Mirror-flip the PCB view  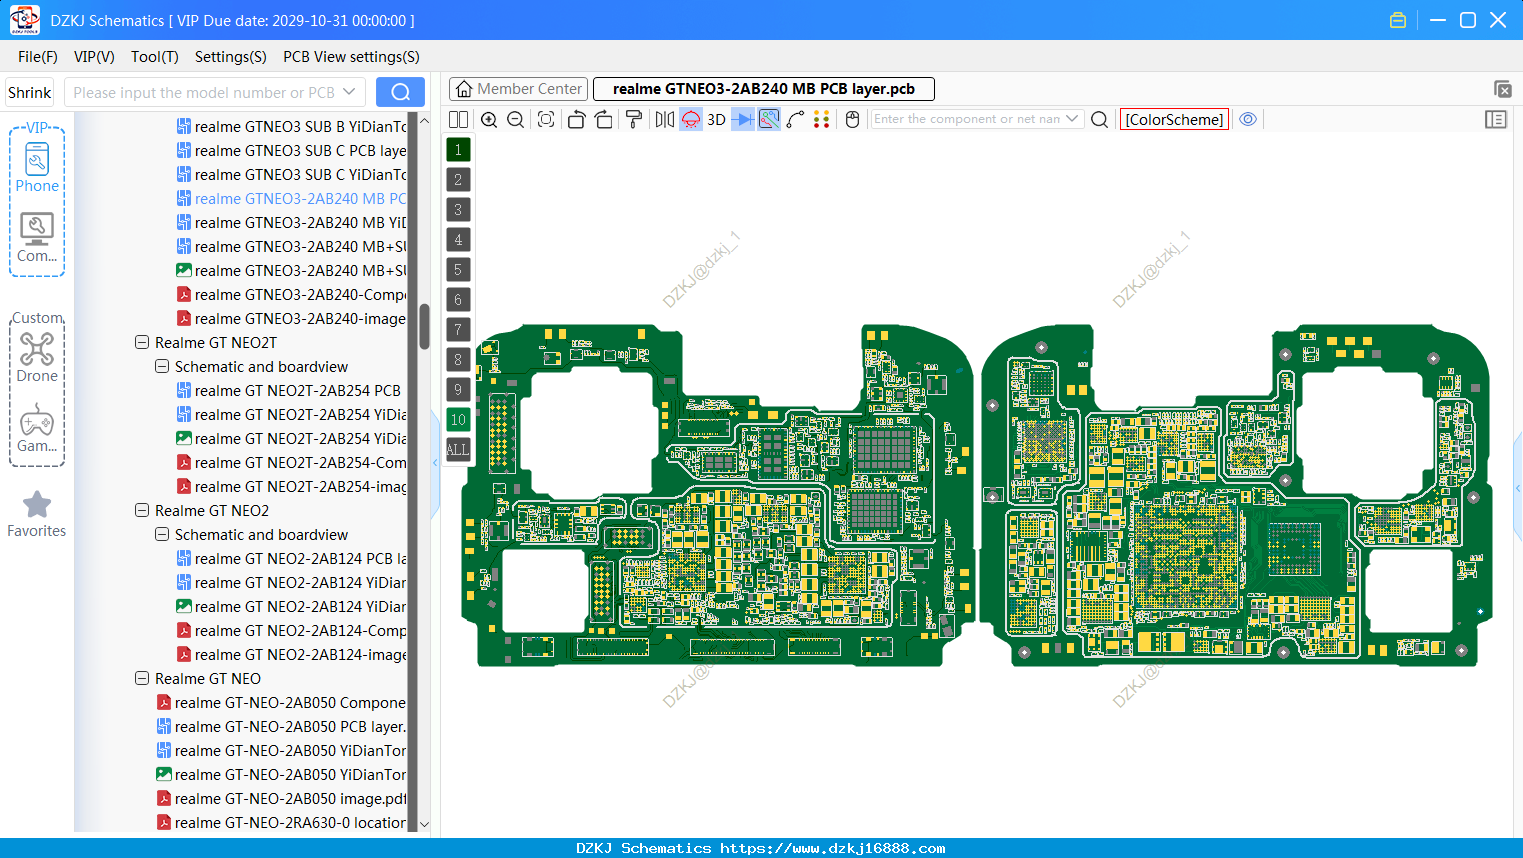[x=665, y=119]
